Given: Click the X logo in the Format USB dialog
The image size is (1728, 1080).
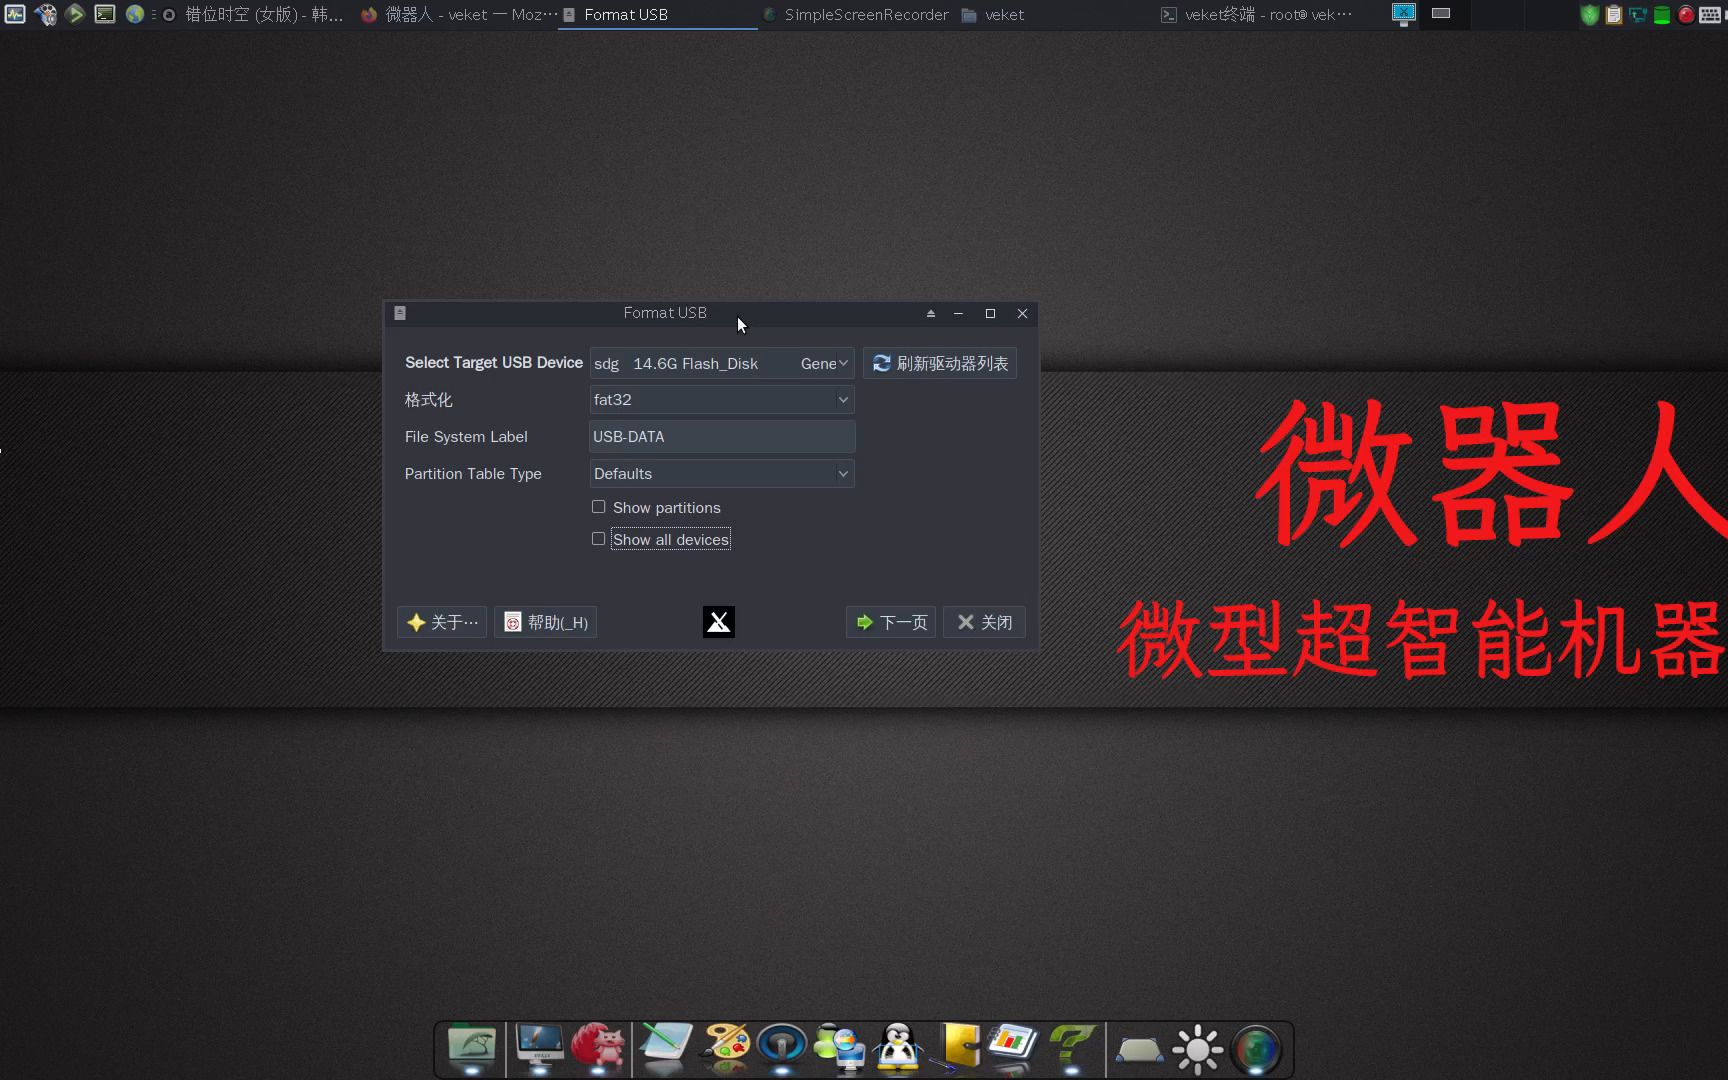Looking at the screenshot, I should pyautogui.click(x=719, y=622).
